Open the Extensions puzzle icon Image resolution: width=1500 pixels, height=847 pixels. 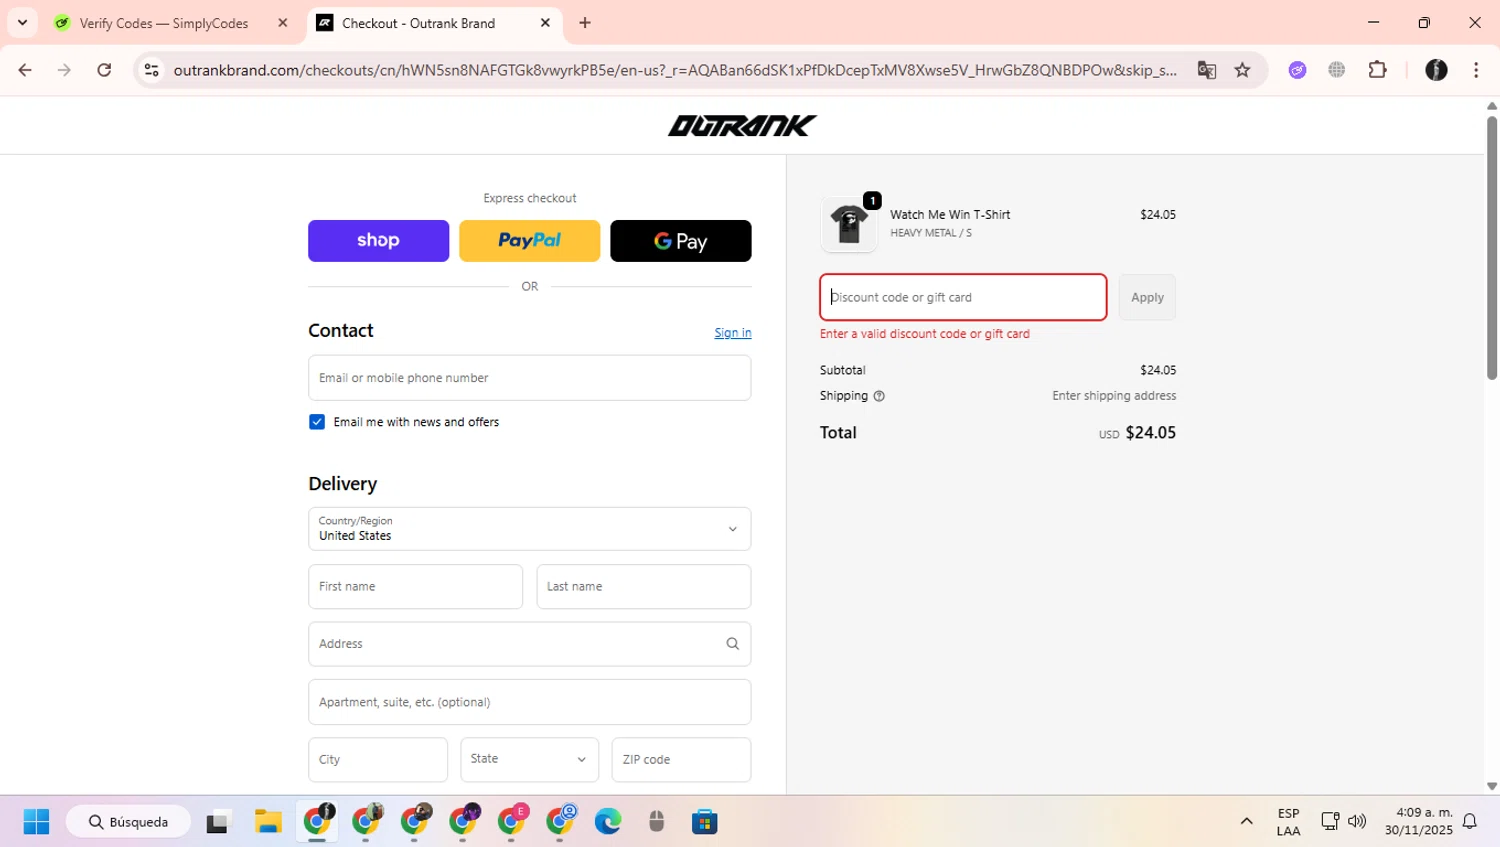click(1378, 70)
